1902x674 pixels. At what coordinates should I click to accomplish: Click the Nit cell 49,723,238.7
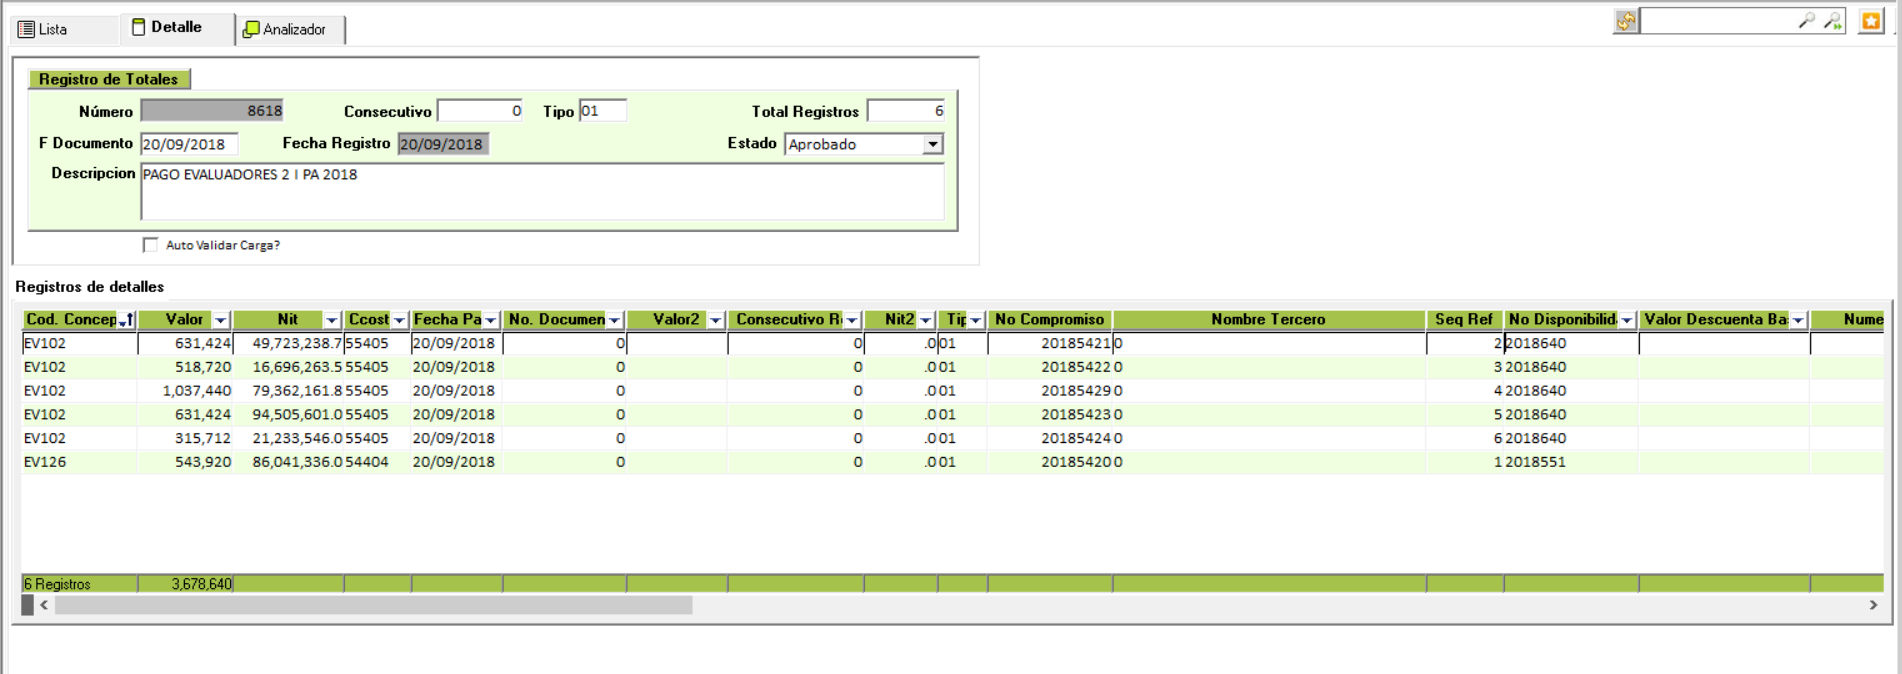[x=289, y=343]
